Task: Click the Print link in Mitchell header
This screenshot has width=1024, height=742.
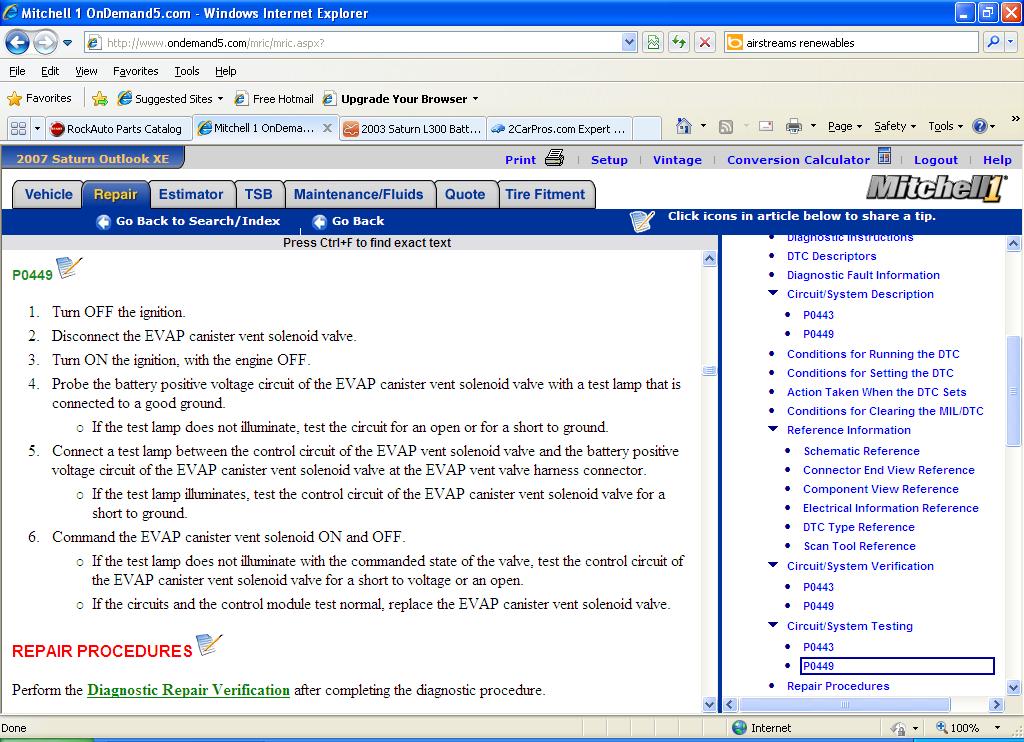Action: [x=520, y=159]
